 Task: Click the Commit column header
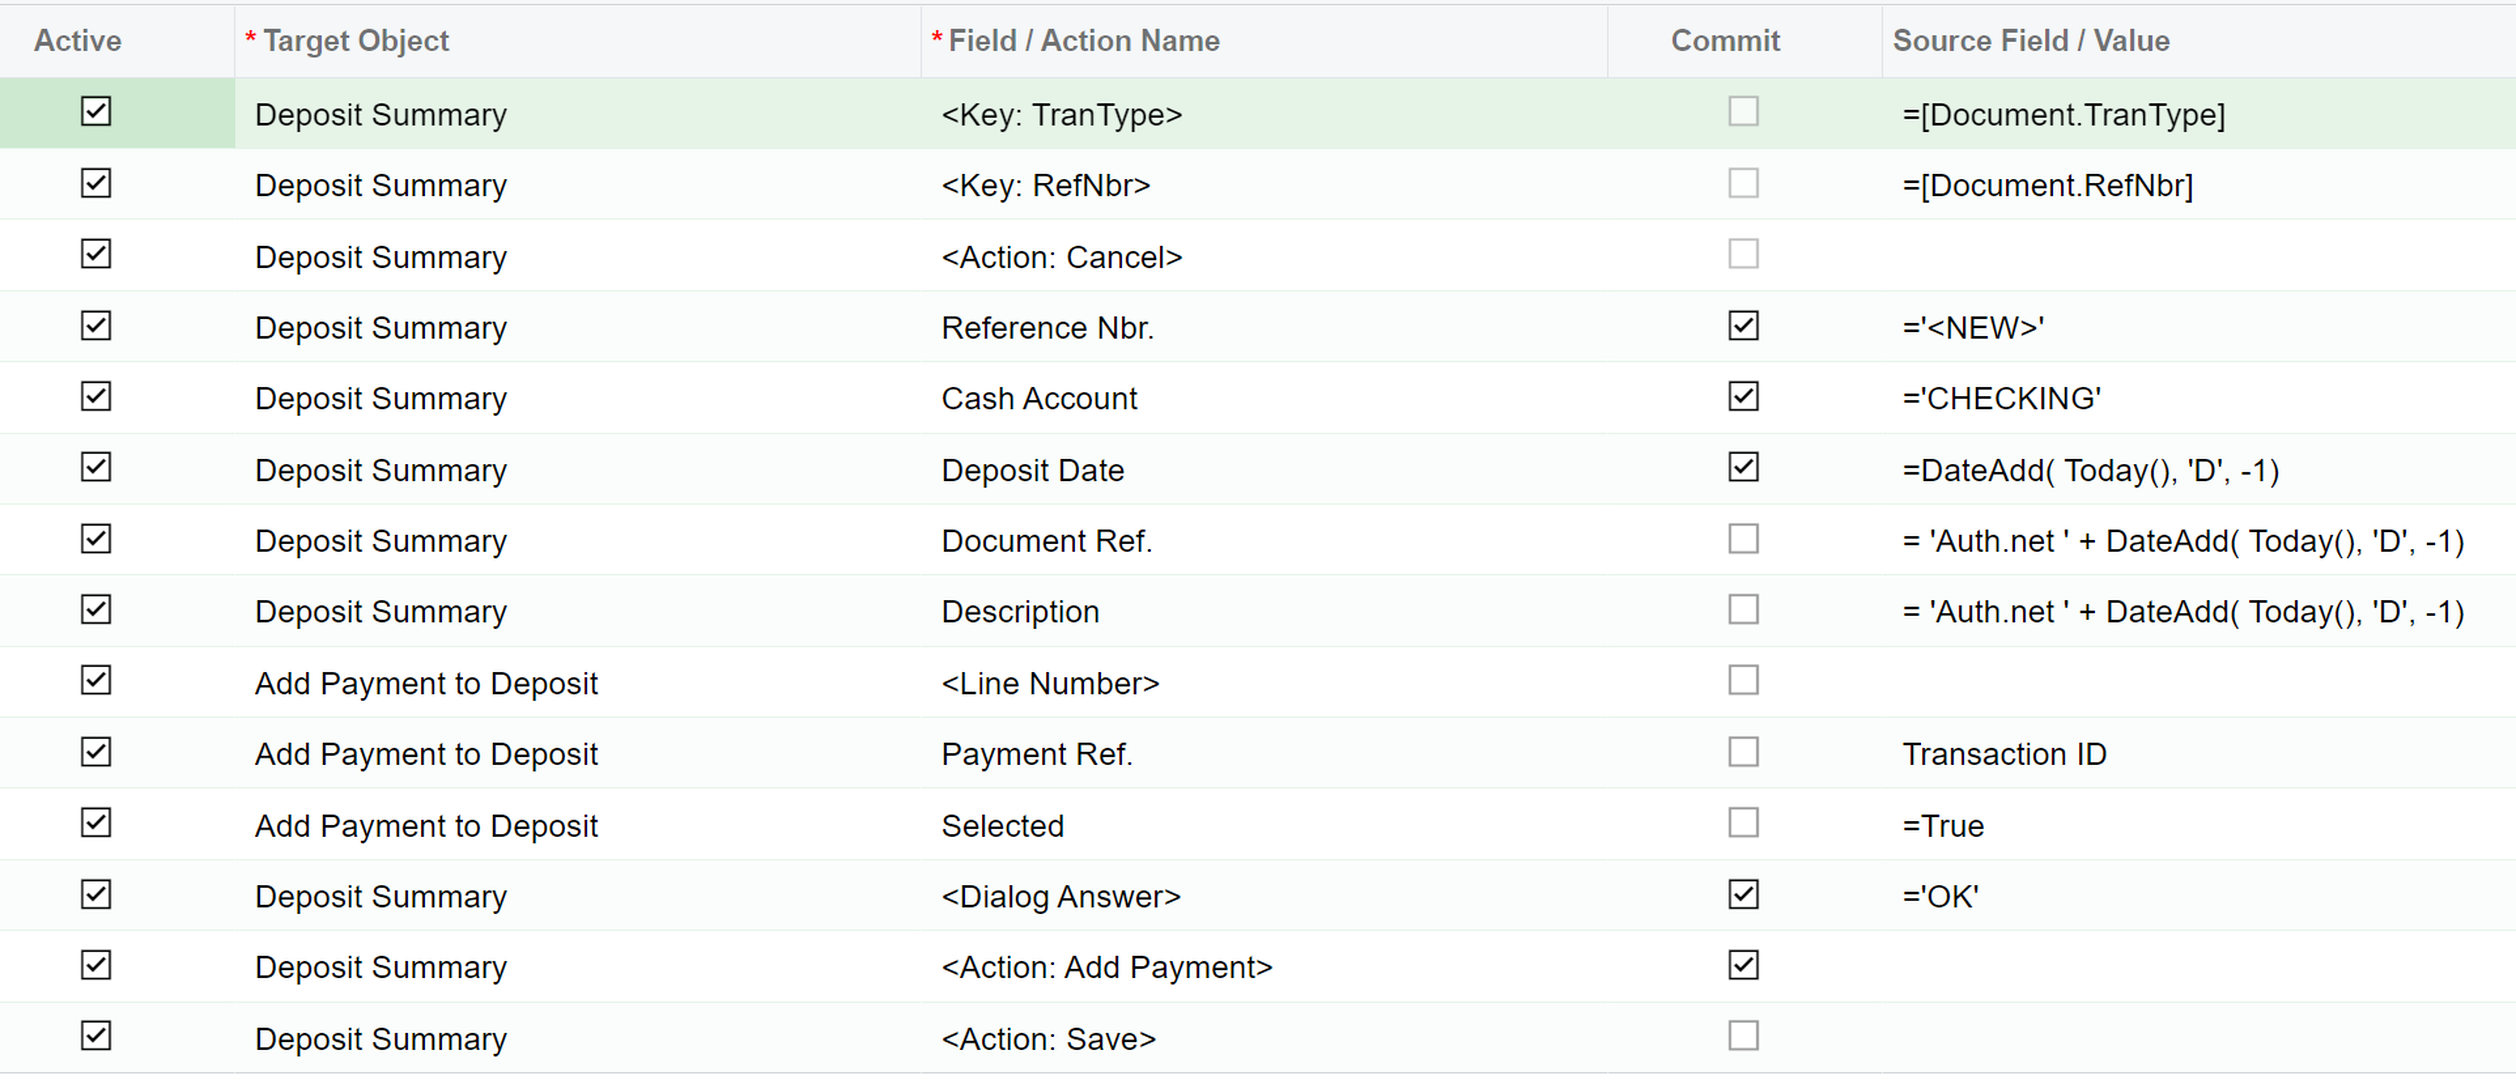pyautogui.click(x=1725, y=41)
